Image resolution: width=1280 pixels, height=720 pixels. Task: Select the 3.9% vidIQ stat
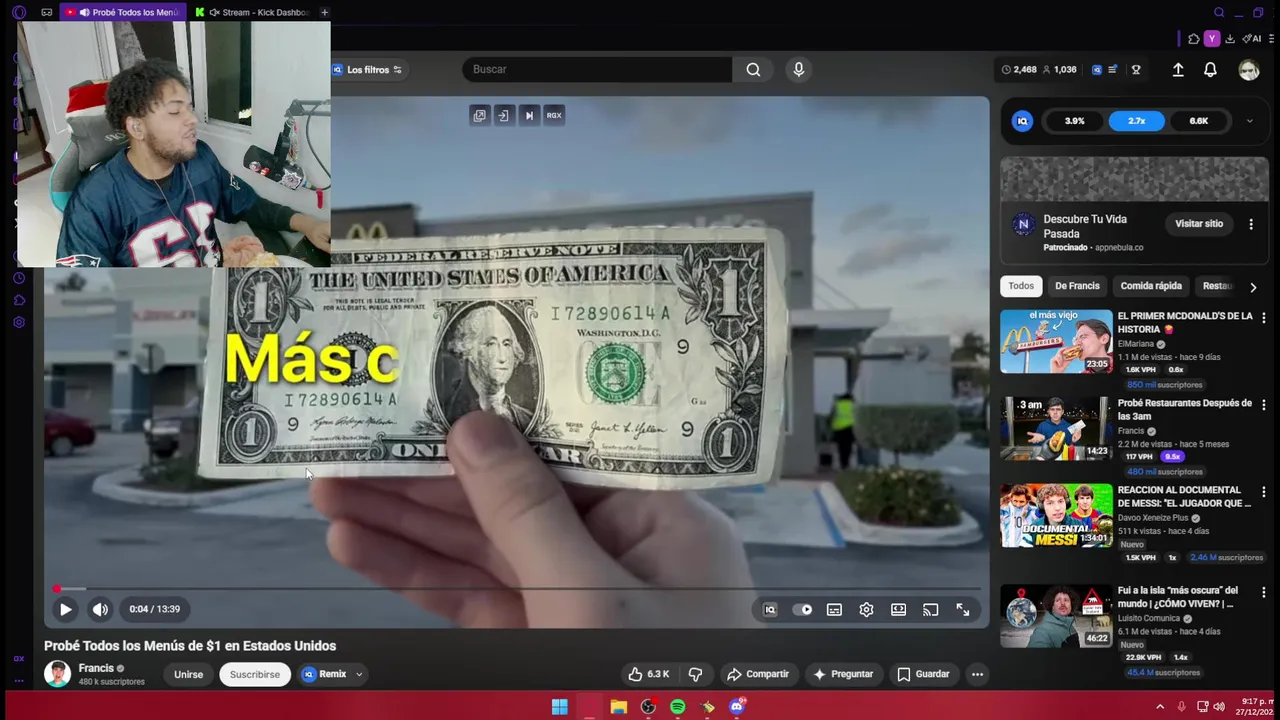pos(1074,121)
